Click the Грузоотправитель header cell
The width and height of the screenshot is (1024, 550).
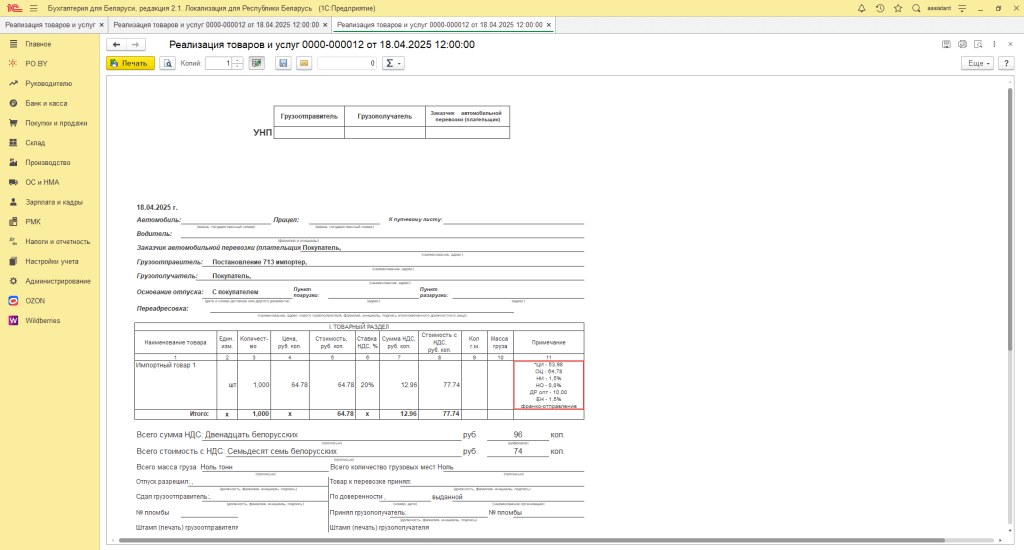(x=309, y=116)
